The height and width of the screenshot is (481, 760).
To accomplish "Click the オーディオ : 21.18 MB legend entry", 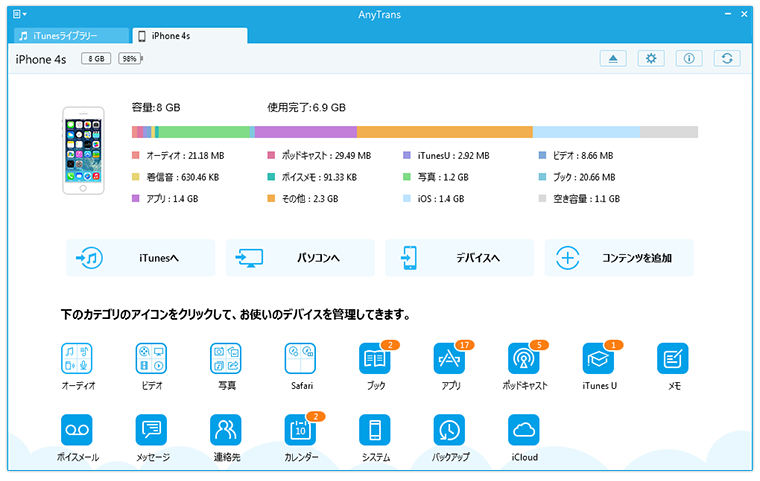I will pyautogui.click(x=178, y=156).
